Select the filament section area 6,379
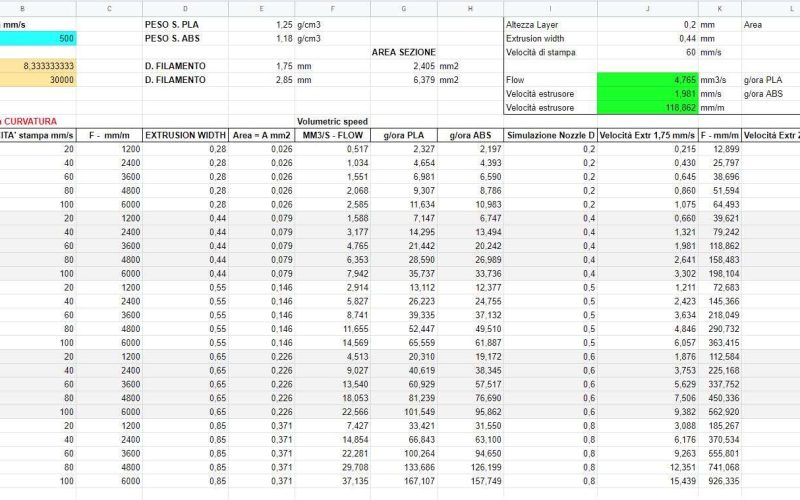The height and width of the screenshot is (500, 800). [x=403, y=80]
